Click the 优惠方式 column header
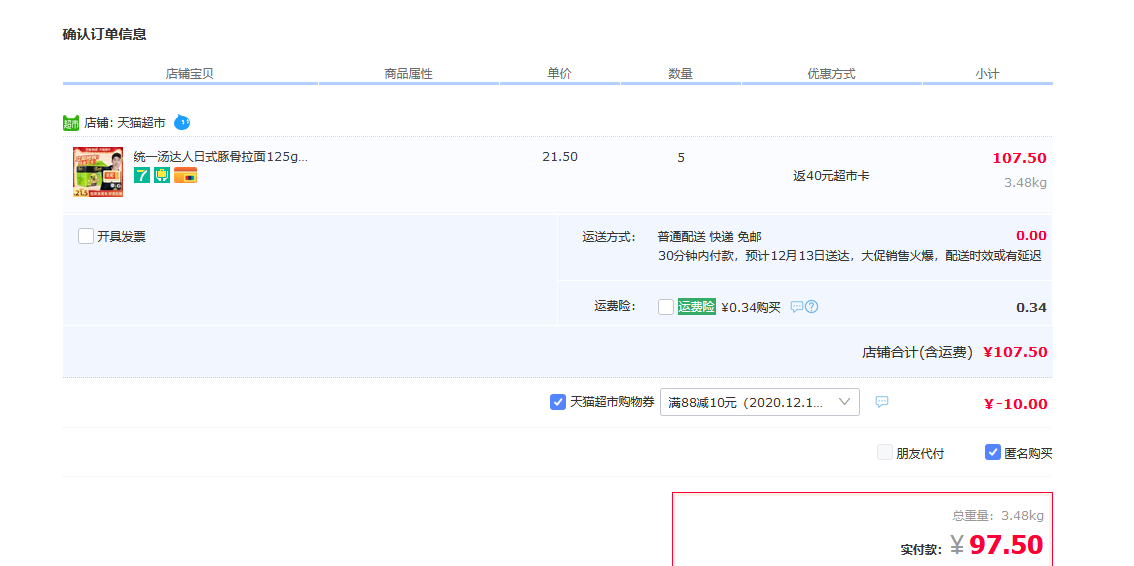1134x566 pixels. coord(832,74)
